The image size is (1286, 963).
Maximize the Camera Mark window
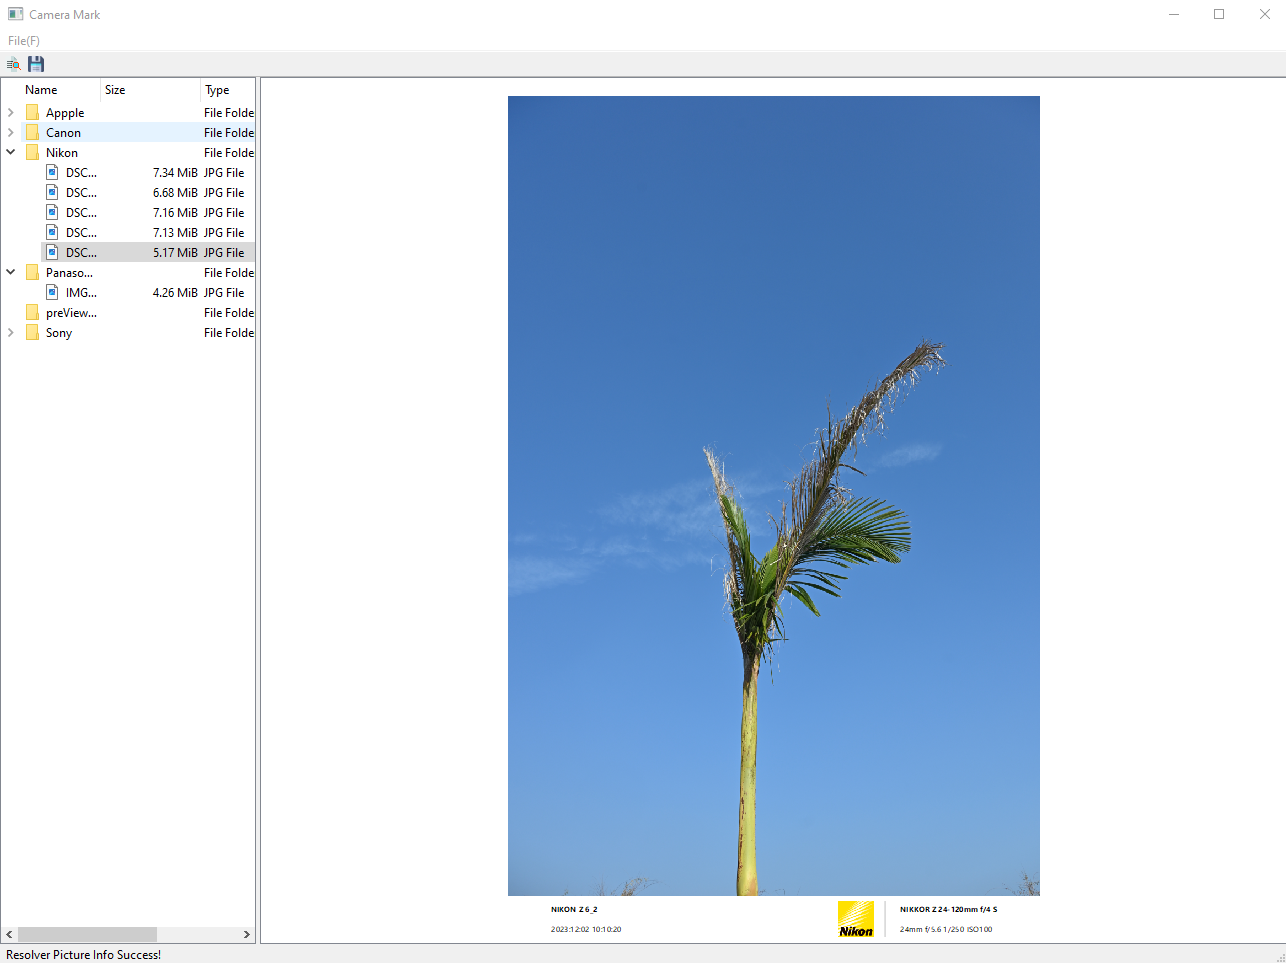1219,14
